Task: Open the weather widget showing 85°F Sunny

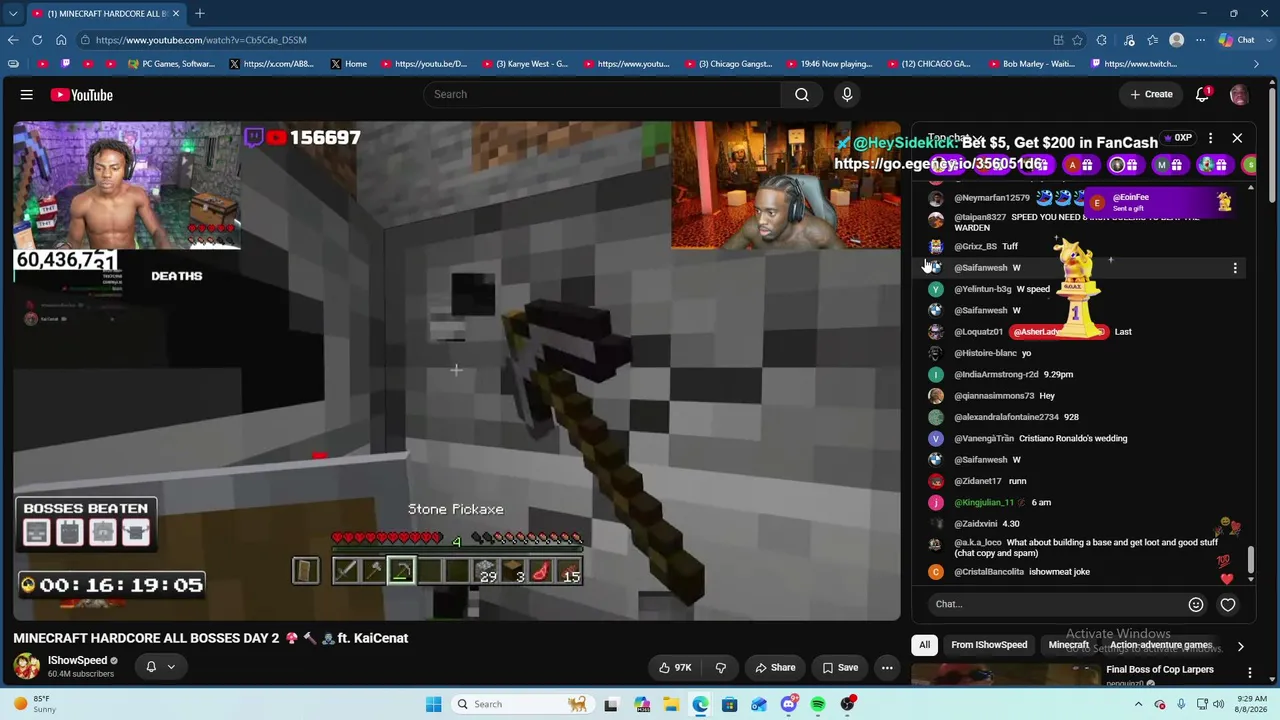Action: pyautogui.click(x=34, y=704)
